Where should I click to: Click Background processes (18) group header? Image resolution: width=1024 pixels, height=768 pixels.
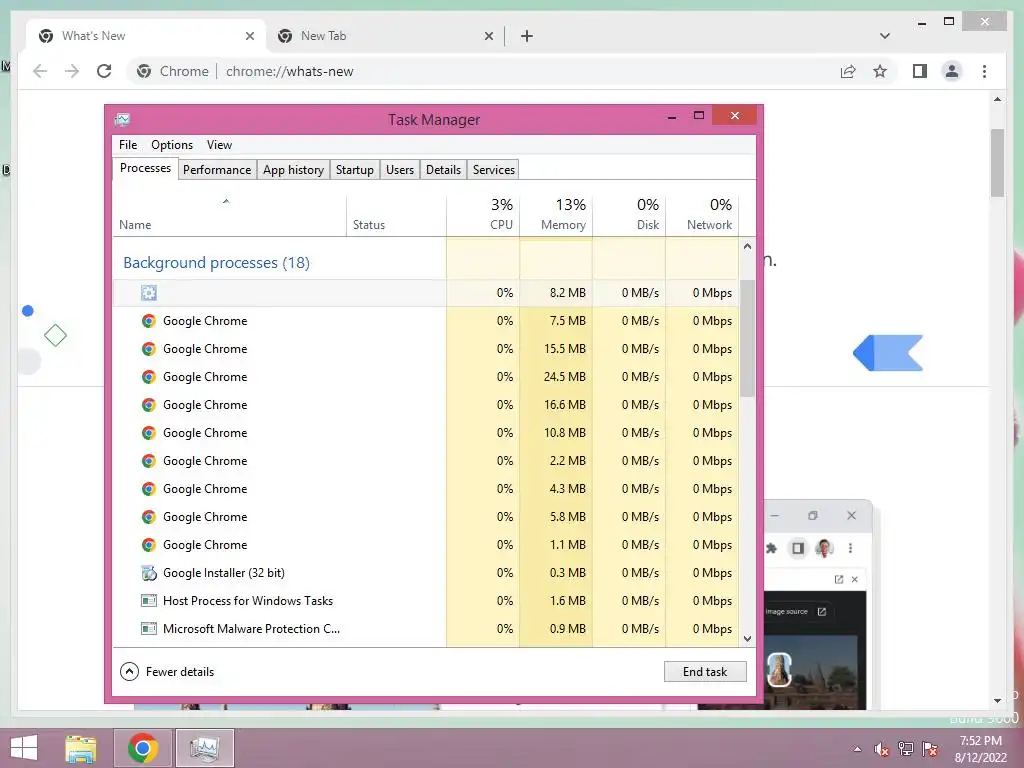coord(216,263)
